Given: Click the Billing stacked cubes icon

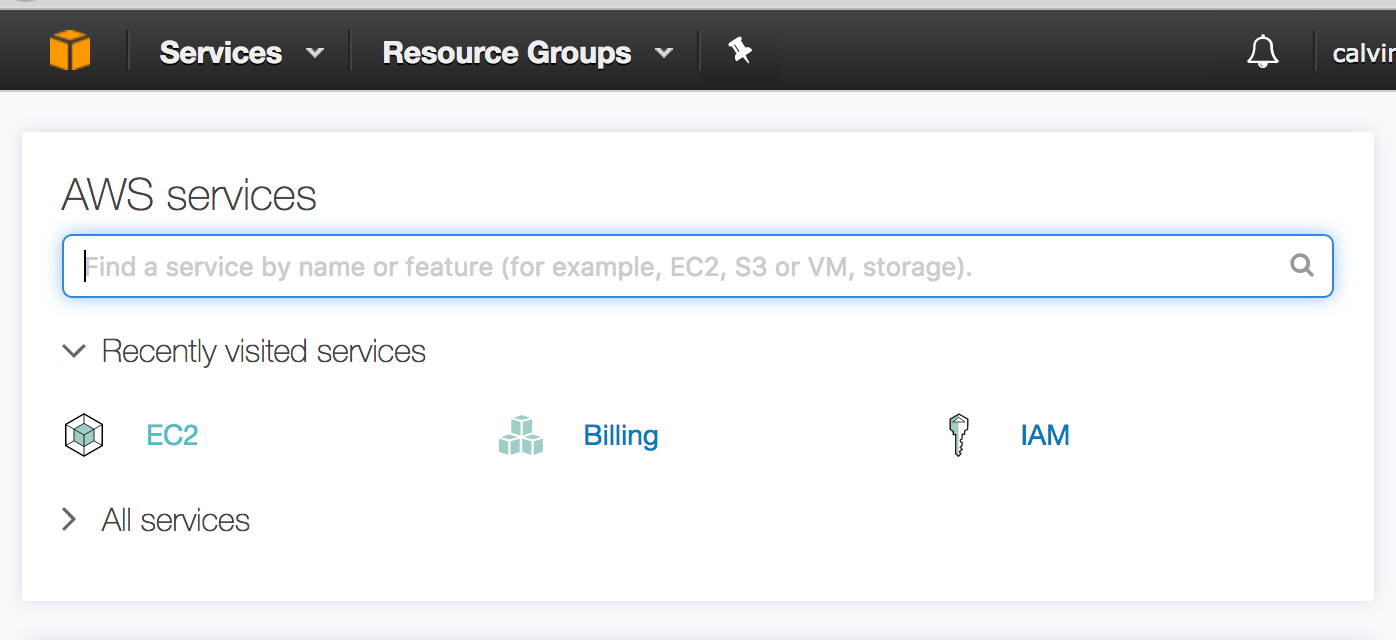Looking at the screenshot, I should pos(520,435).
